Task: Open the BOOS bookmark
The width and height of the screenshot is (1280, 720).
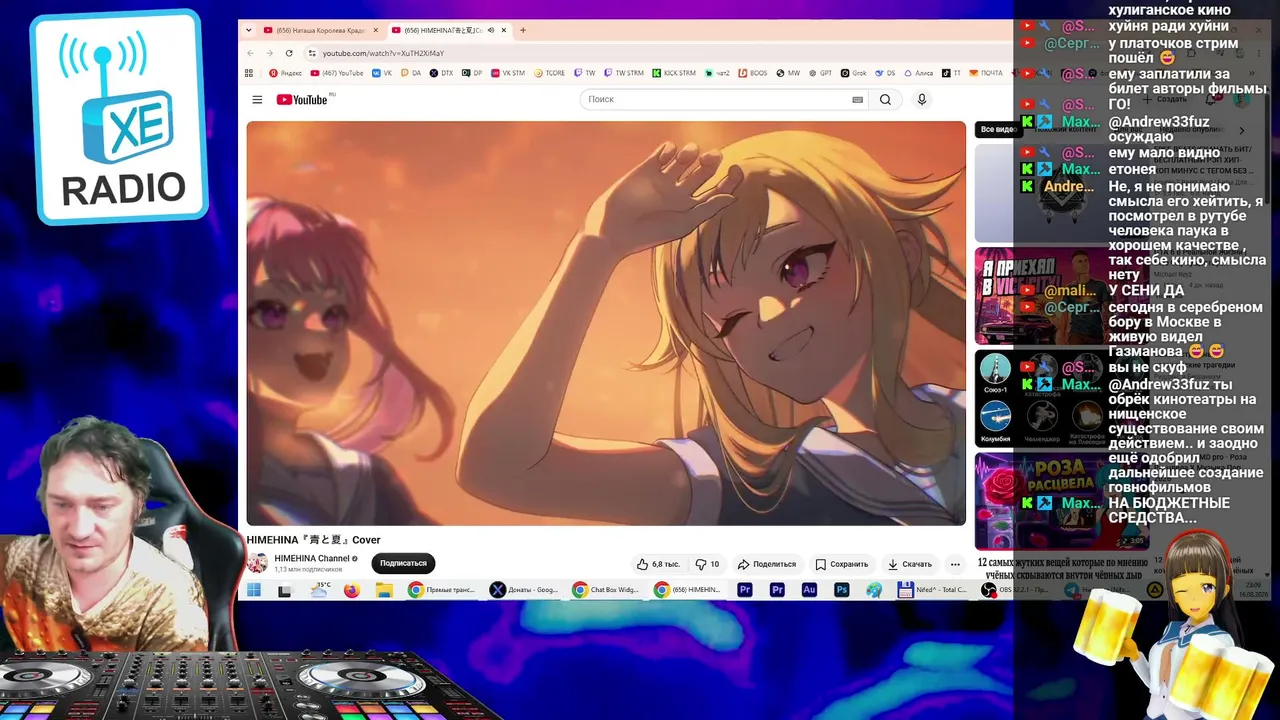Action: pos(753,73)
